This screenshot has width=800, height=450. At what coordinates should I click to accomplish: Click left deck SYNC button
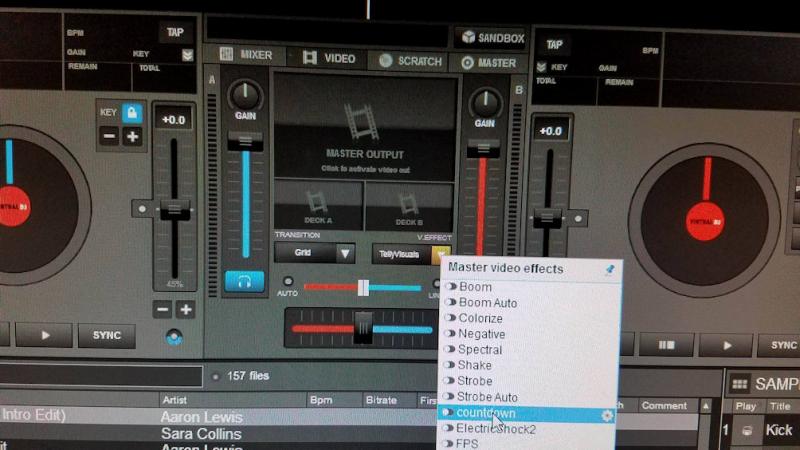[x=107, y=335]
